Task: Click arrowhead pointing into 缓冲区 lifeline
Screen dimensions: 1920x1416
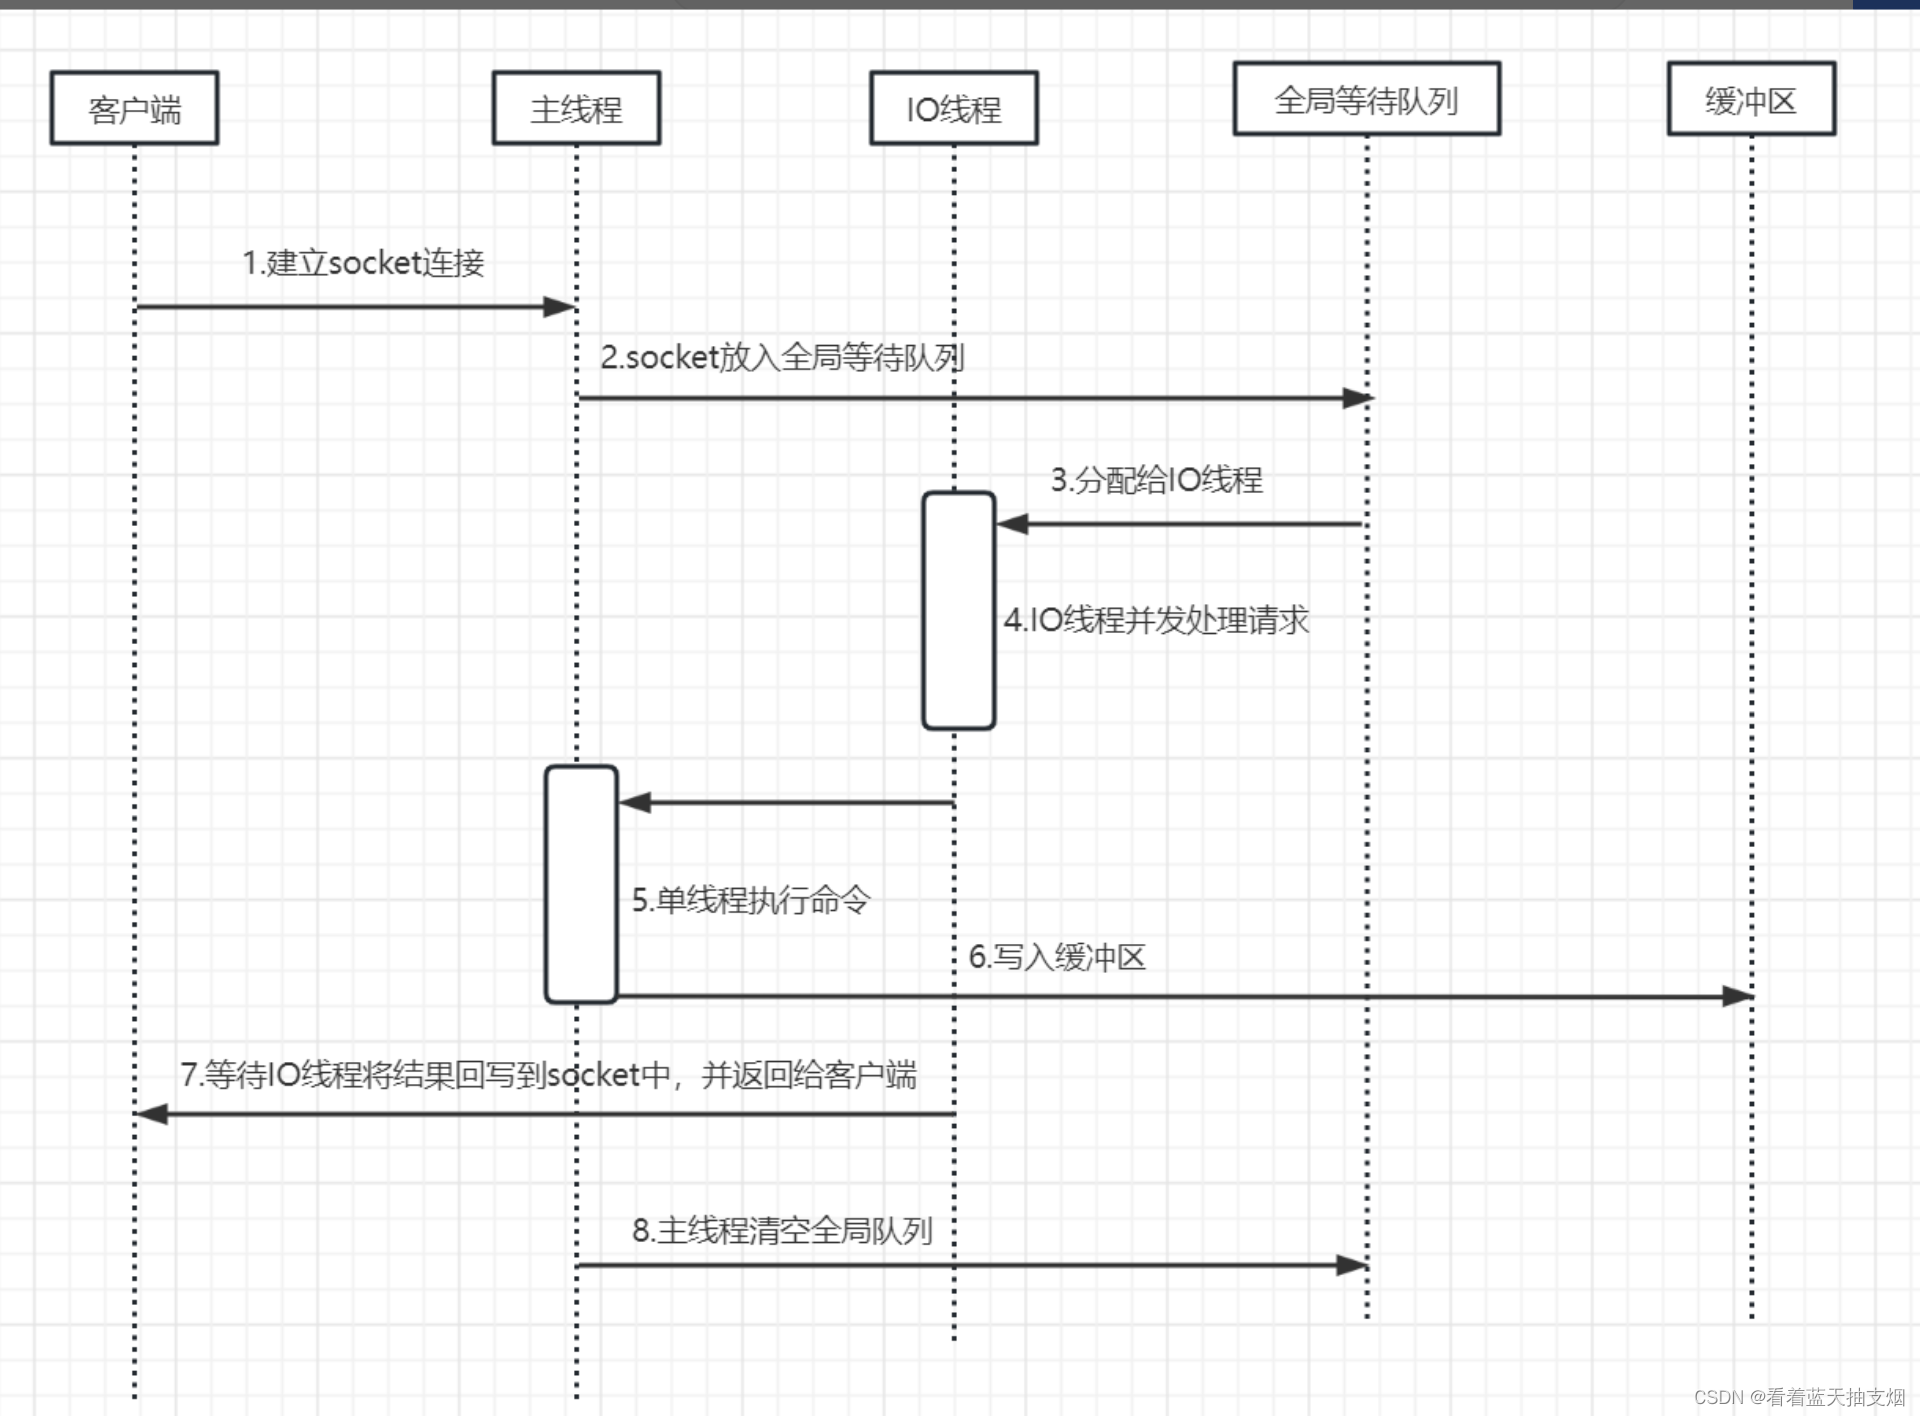Action: [1737, 996]
